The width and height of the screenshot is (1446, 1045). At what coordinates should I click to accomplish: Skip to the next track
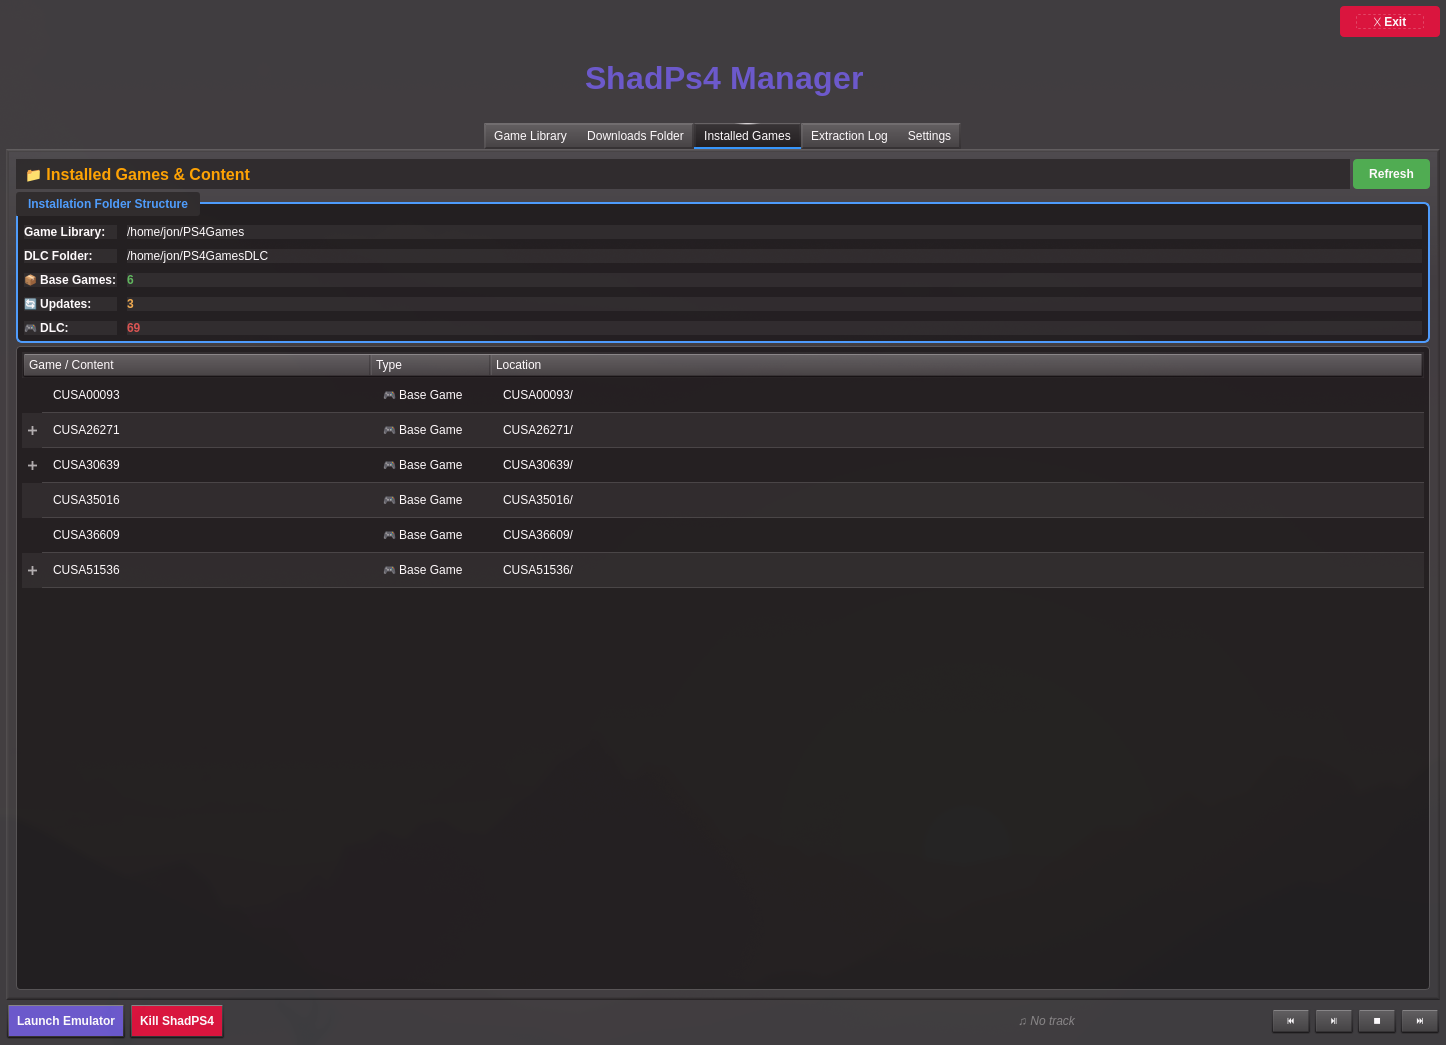pyautogui.click(x=1419, y=1021)
